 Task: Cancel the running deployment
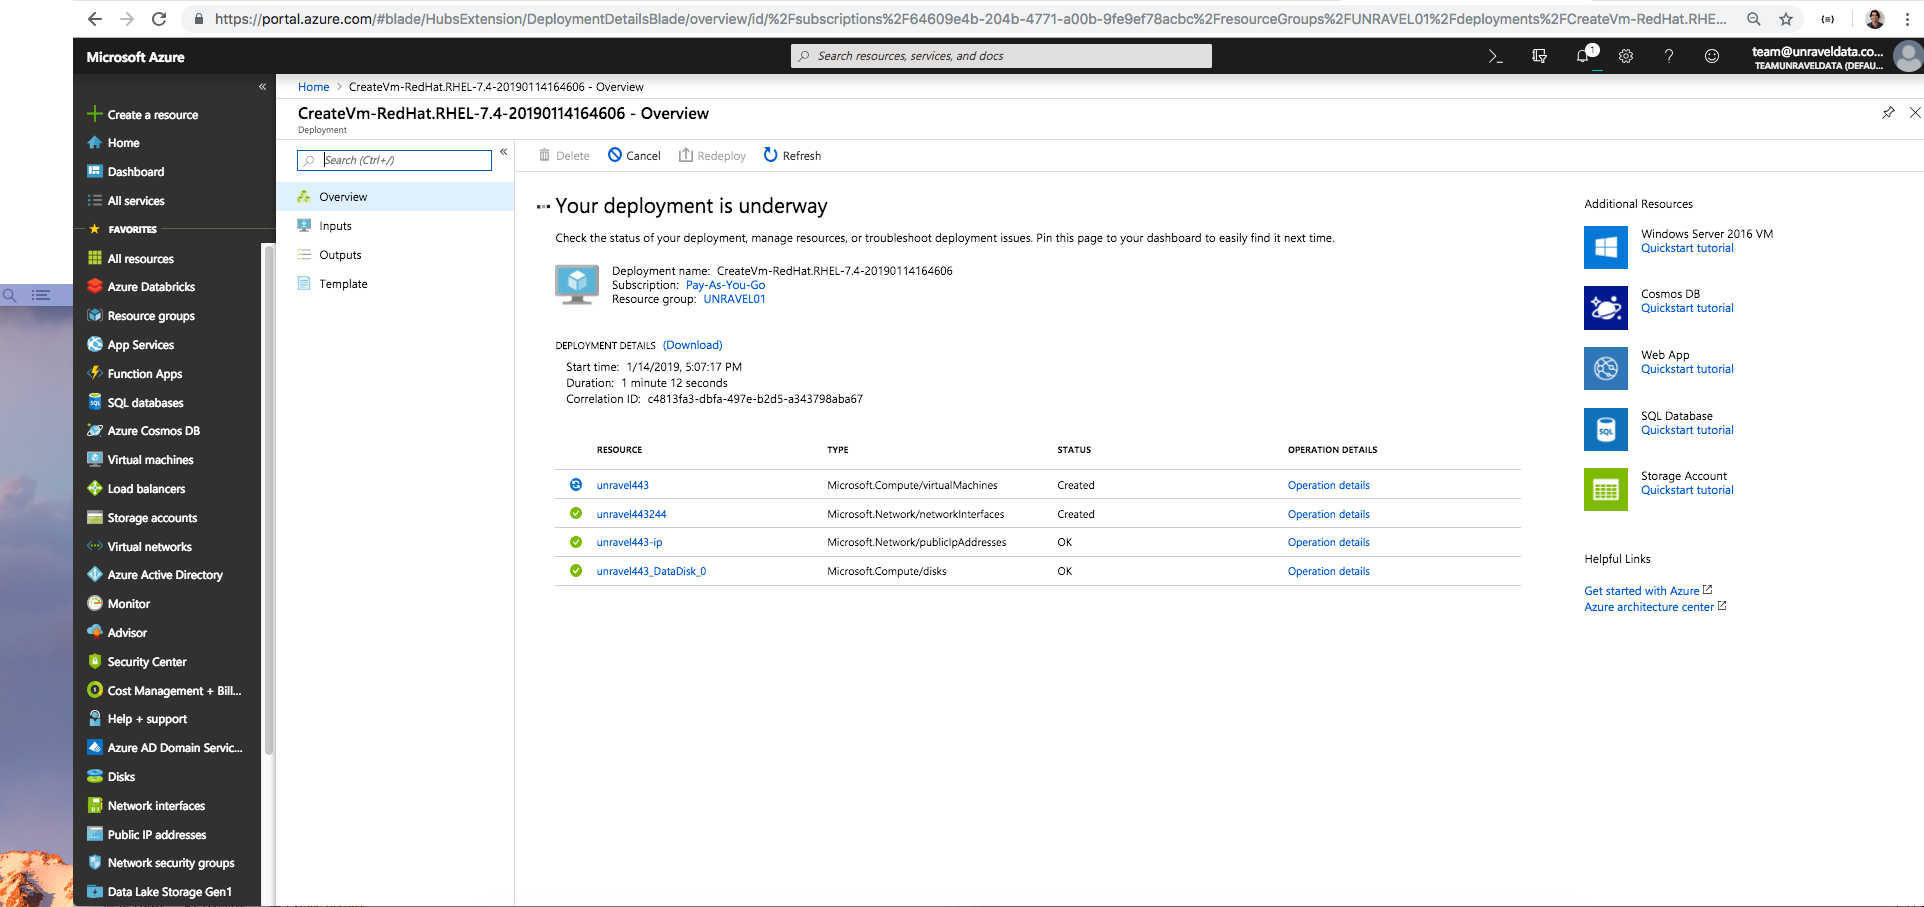(x=635, y=155)
